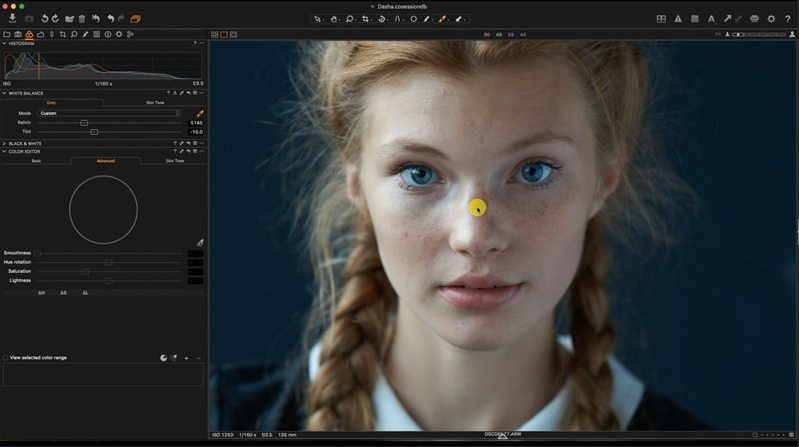Select the Crop cursor tool
The width and height of the screenshot is (799, 447).
[366, 18]
